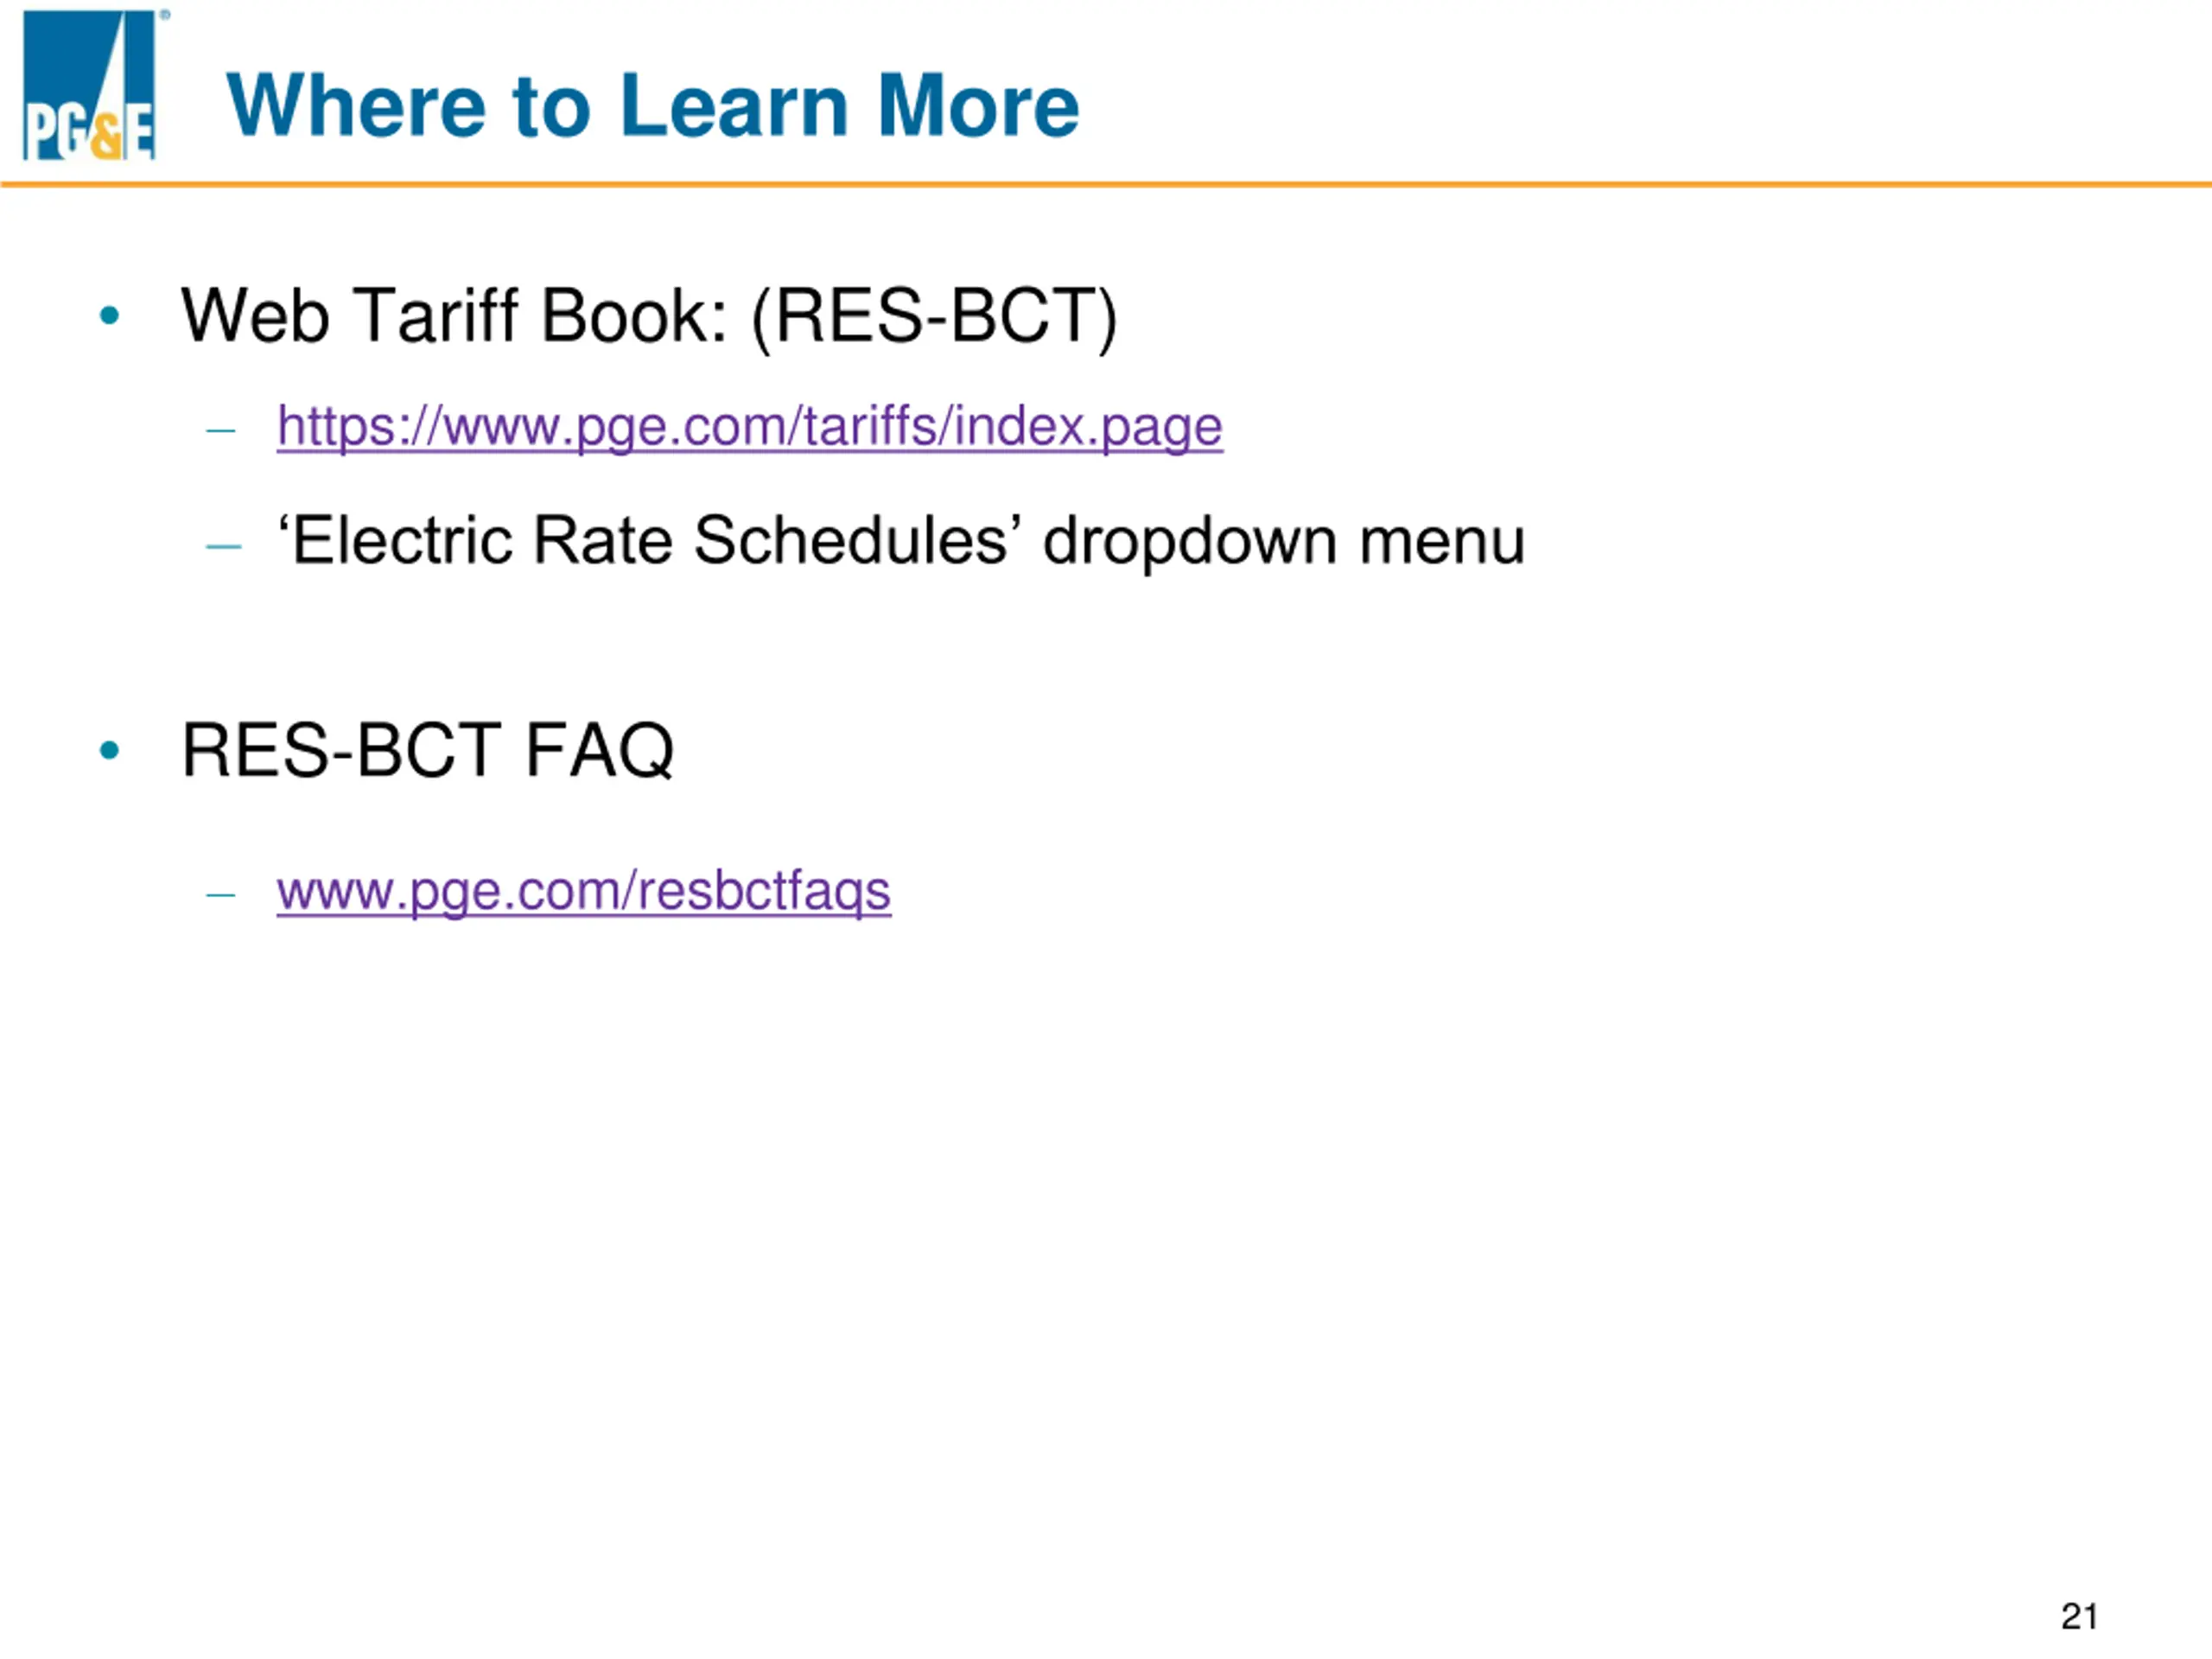Click the PG&E logo

89,85
